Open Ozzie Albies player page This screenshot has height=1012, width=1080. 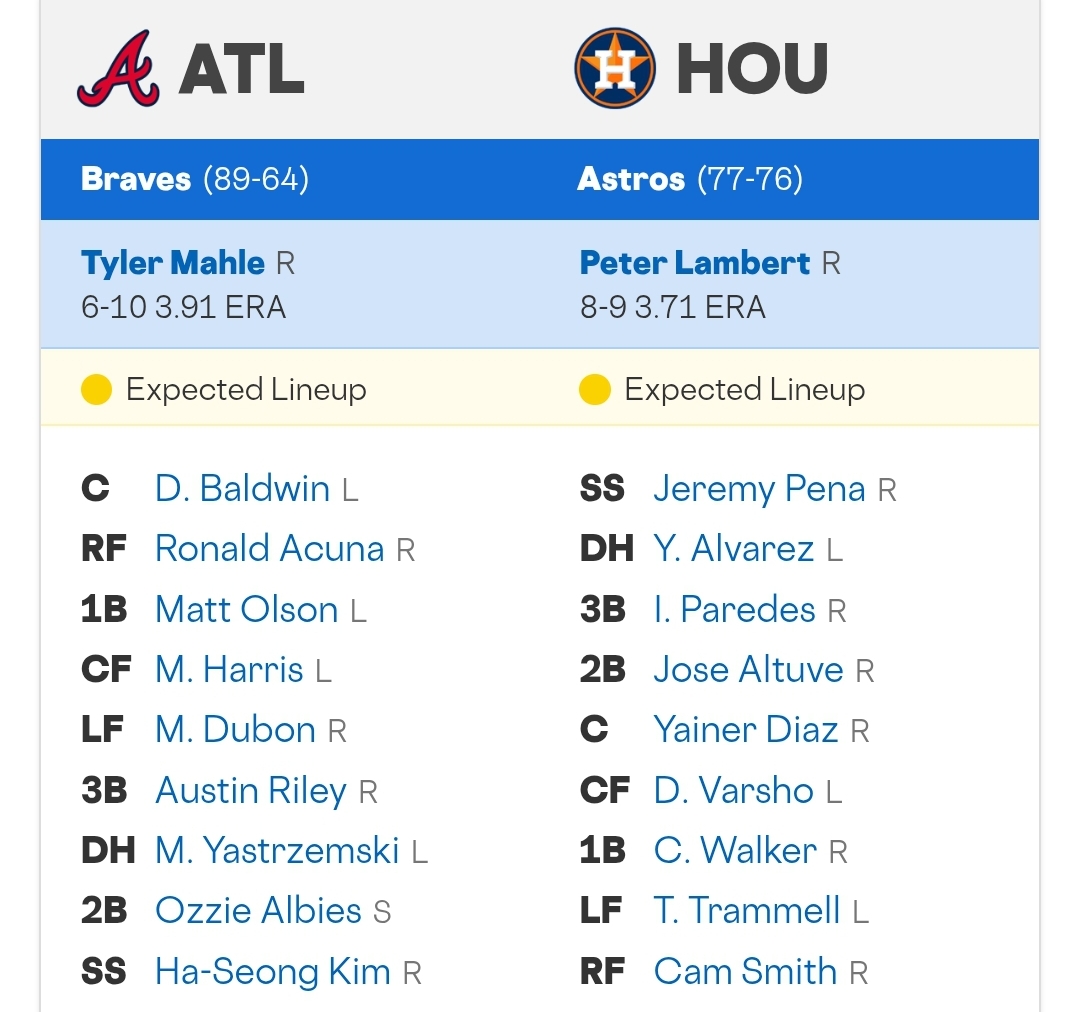(x=258, y=911)
